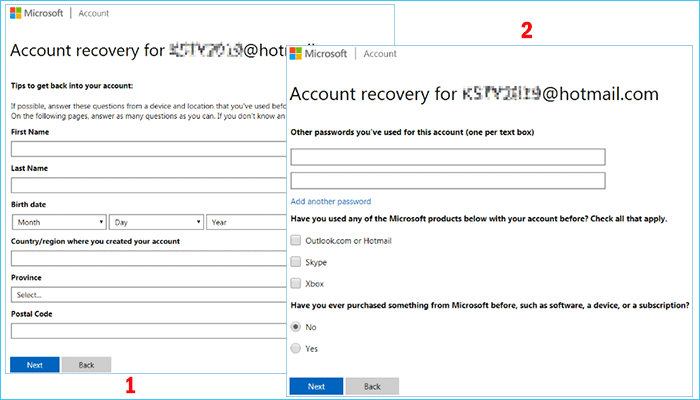Viewport: 700px width, 400px height.
Task: Click the Microsoft logo in window 1
Action: click(x=37, y=13)
